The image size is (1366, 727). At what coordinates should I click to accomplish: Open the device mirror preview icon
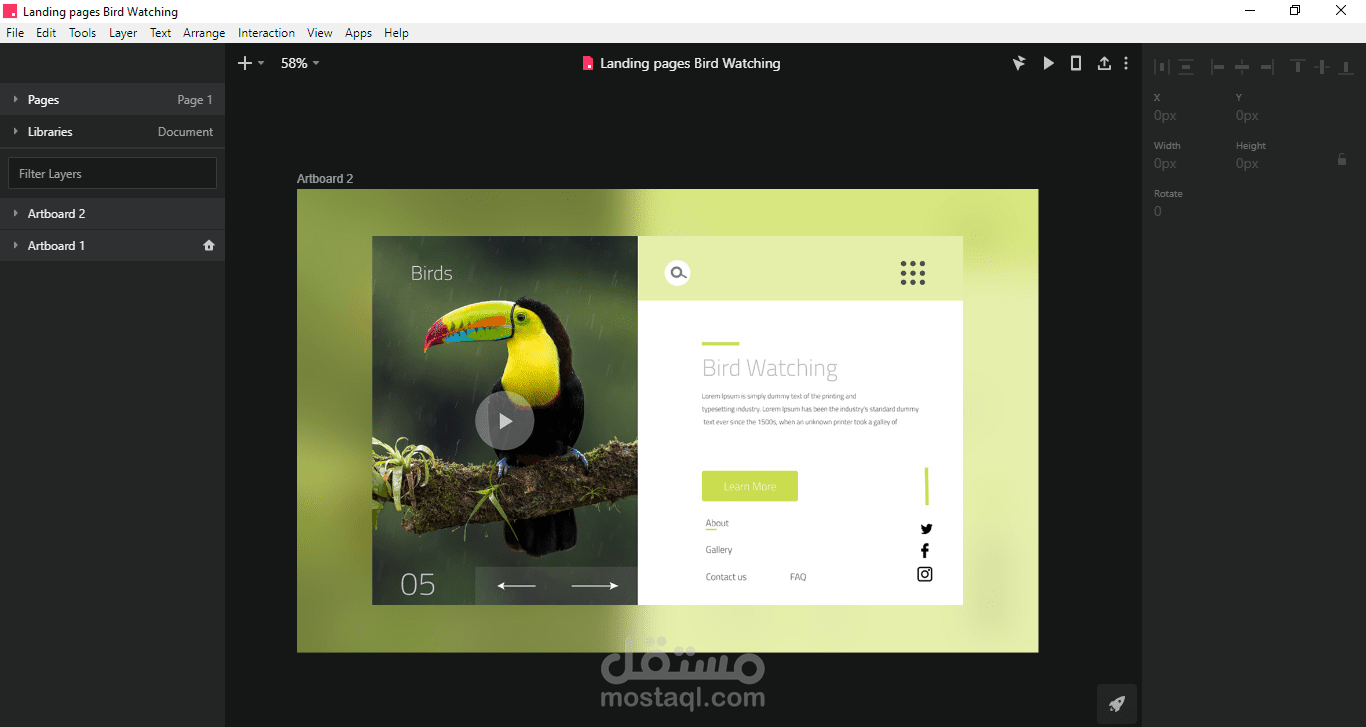[1076, 63]
